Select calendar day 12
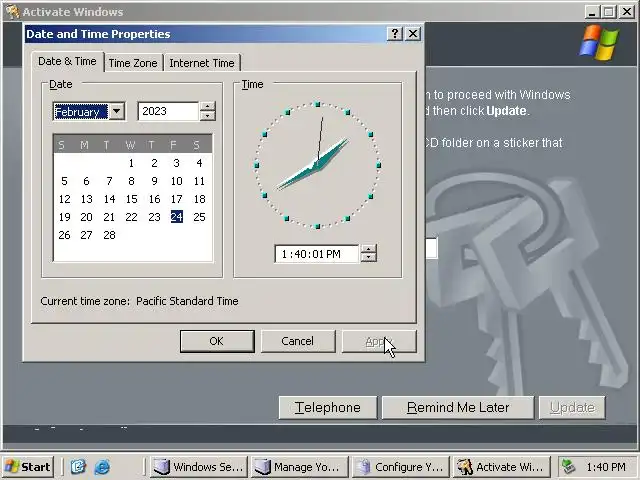Viewport: 640px width, 480px height. [x=64, y=199]
